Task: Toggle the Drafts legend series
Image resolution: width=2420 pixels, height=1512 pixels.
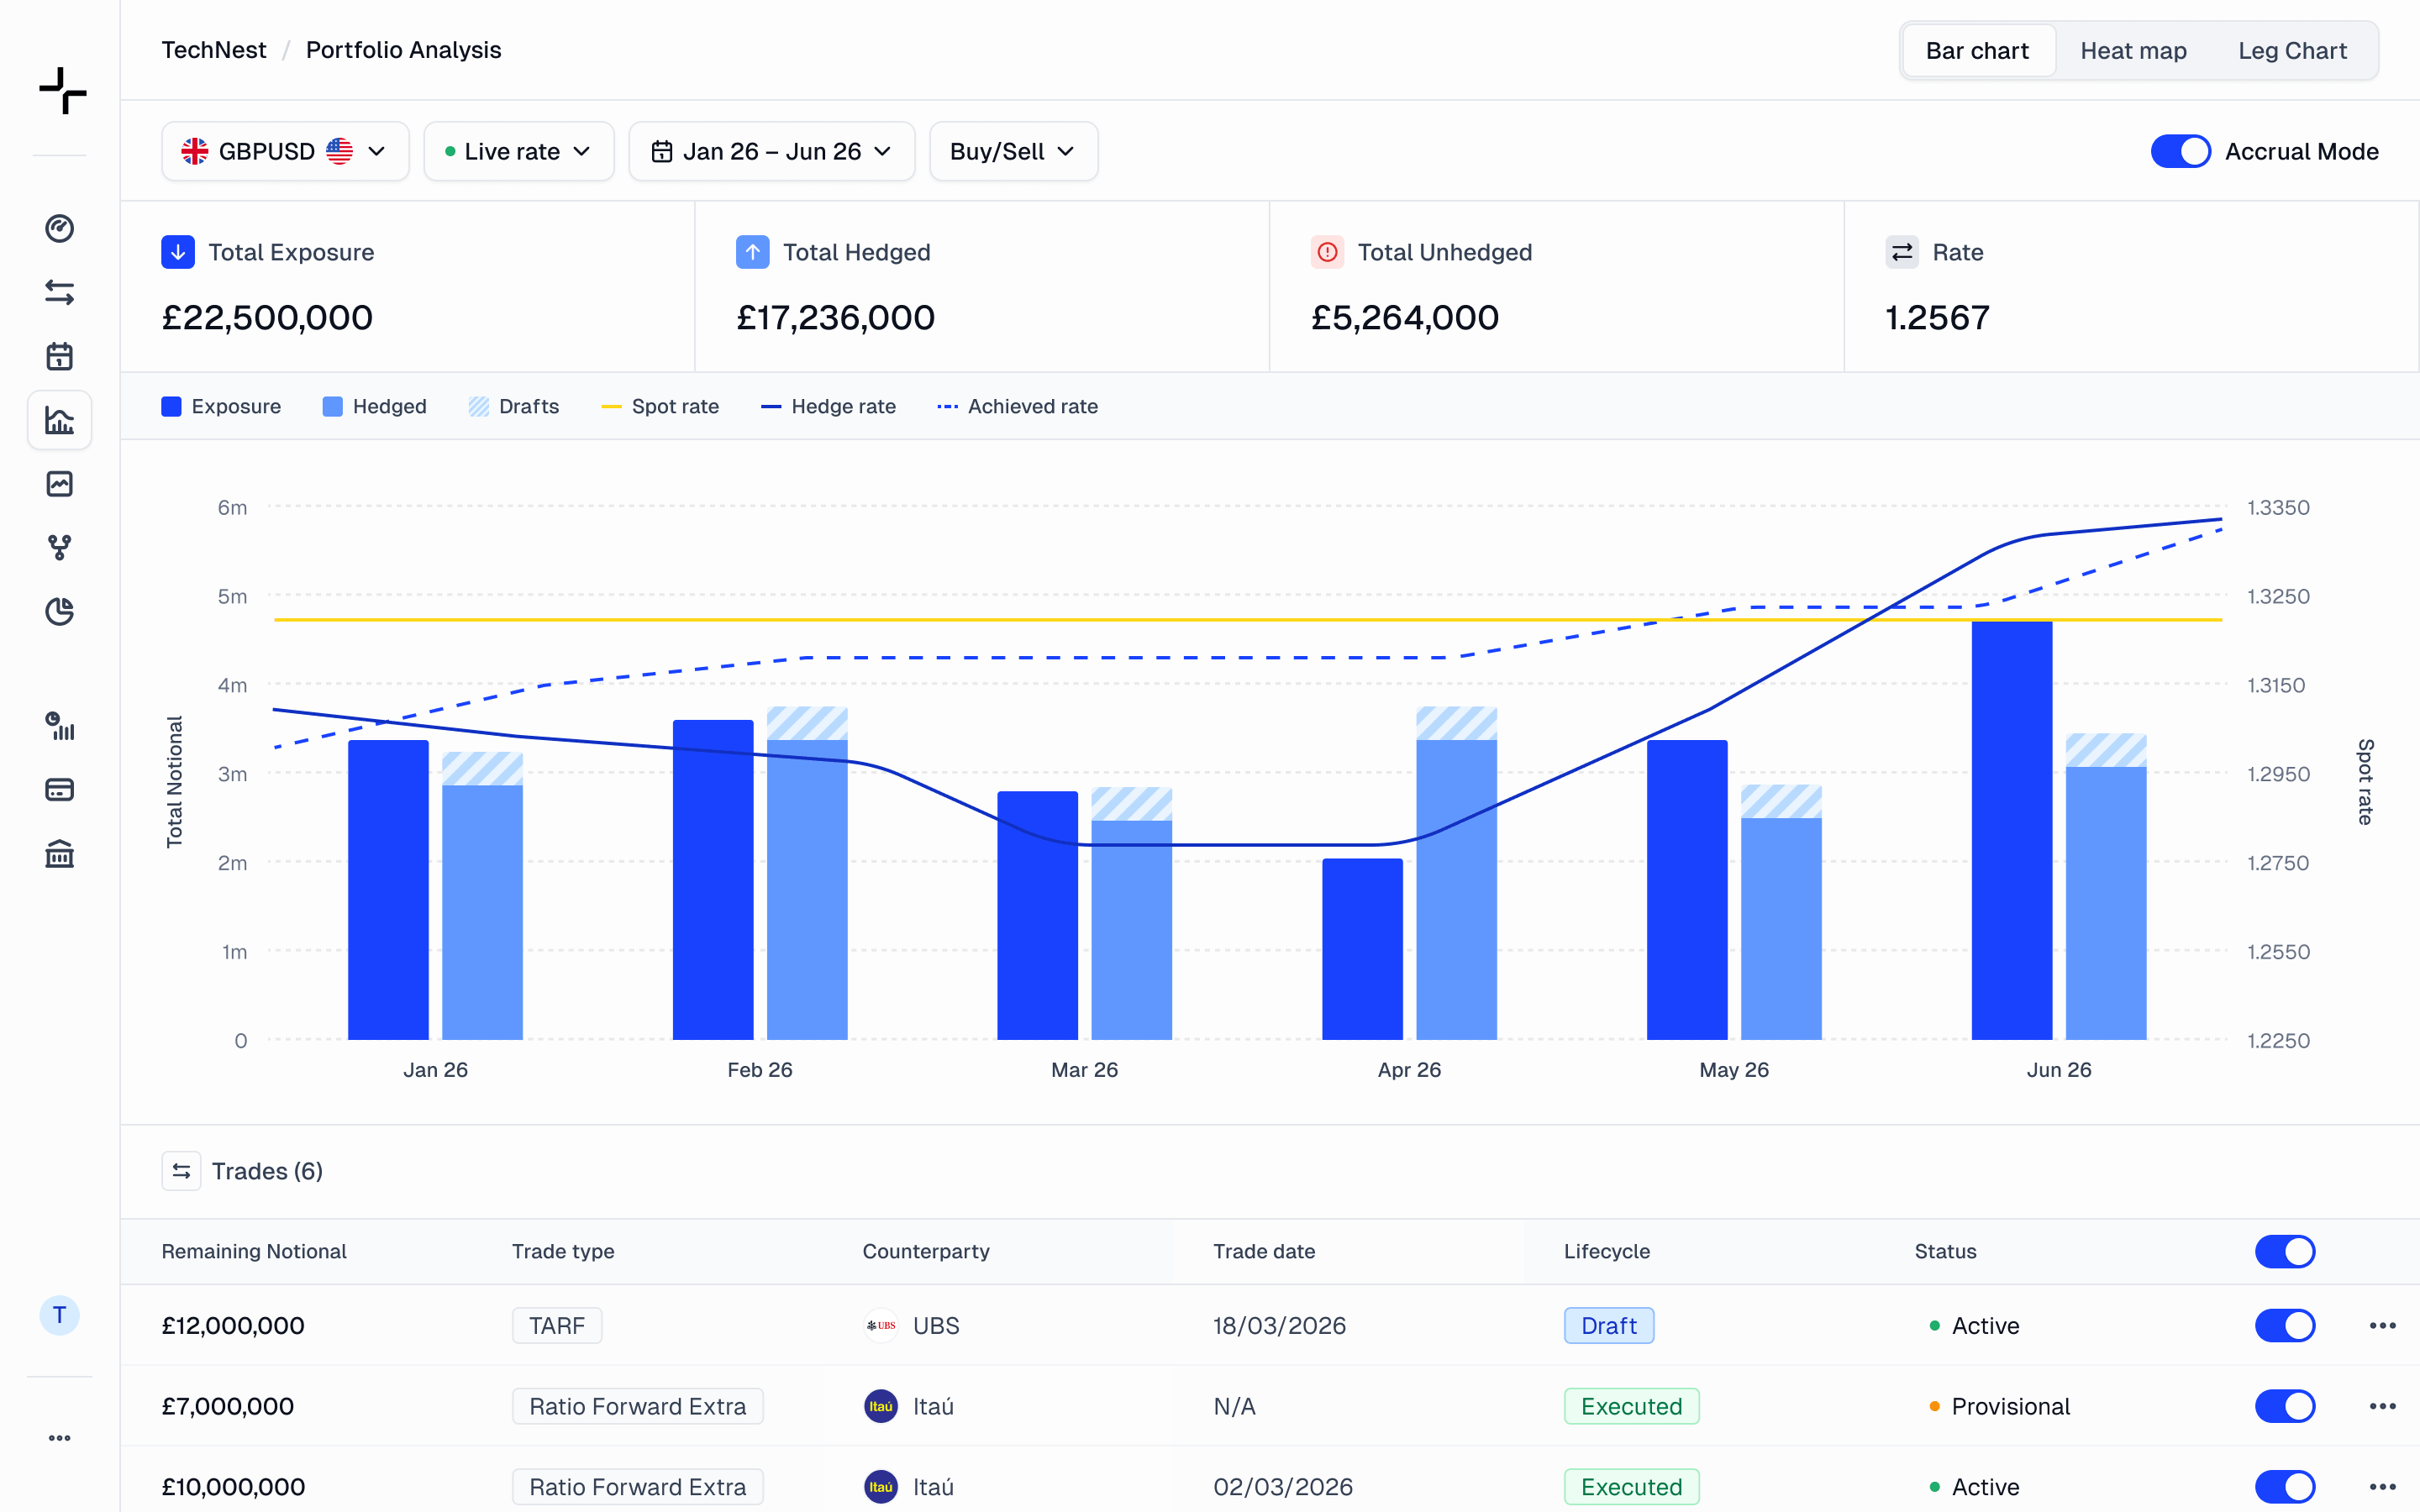Action: pyautogui.click(x=514, y=406)
